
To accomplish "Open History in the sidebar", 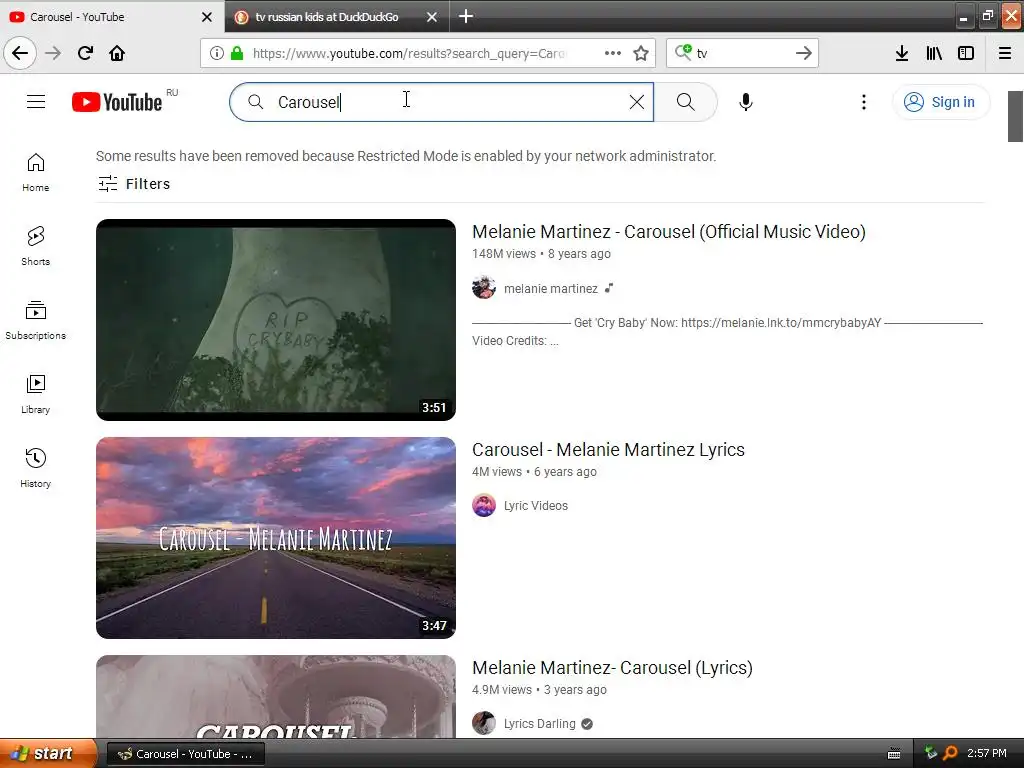I will tap(36, 468).
